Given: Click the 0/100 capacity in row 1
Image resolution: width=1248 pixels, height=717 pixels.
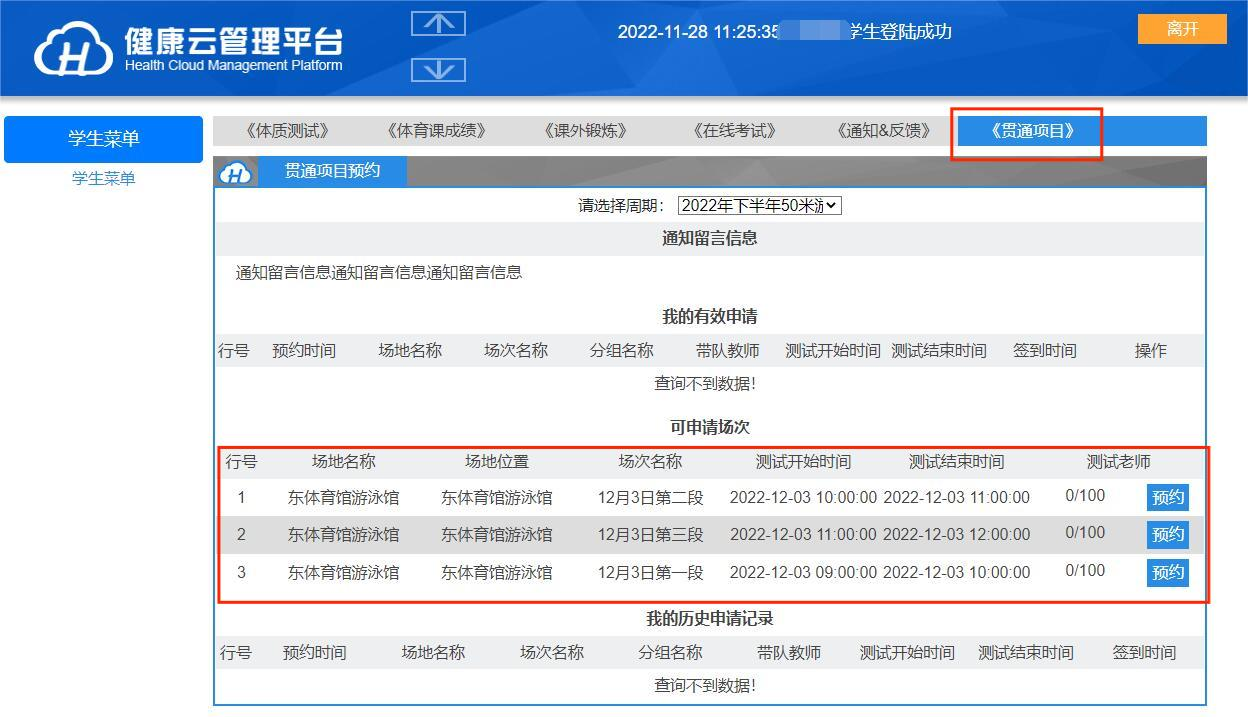Looking at the screenshot, I should click(1085, 495).
